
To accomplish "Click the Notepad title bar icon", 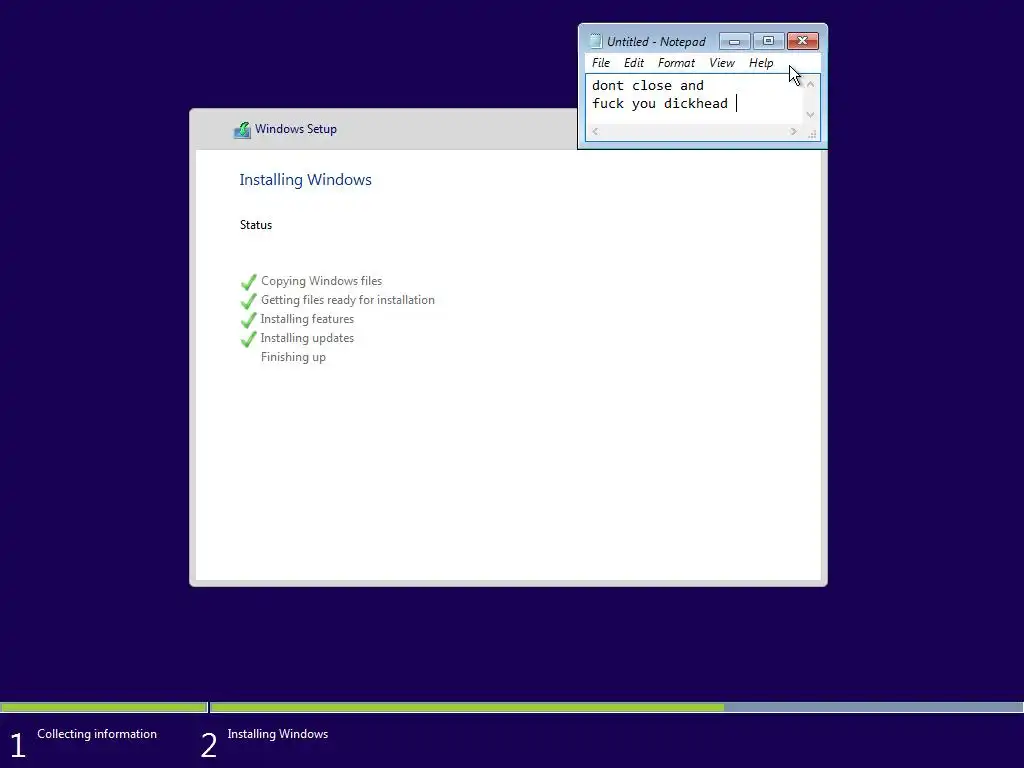I will pos(596,41).
